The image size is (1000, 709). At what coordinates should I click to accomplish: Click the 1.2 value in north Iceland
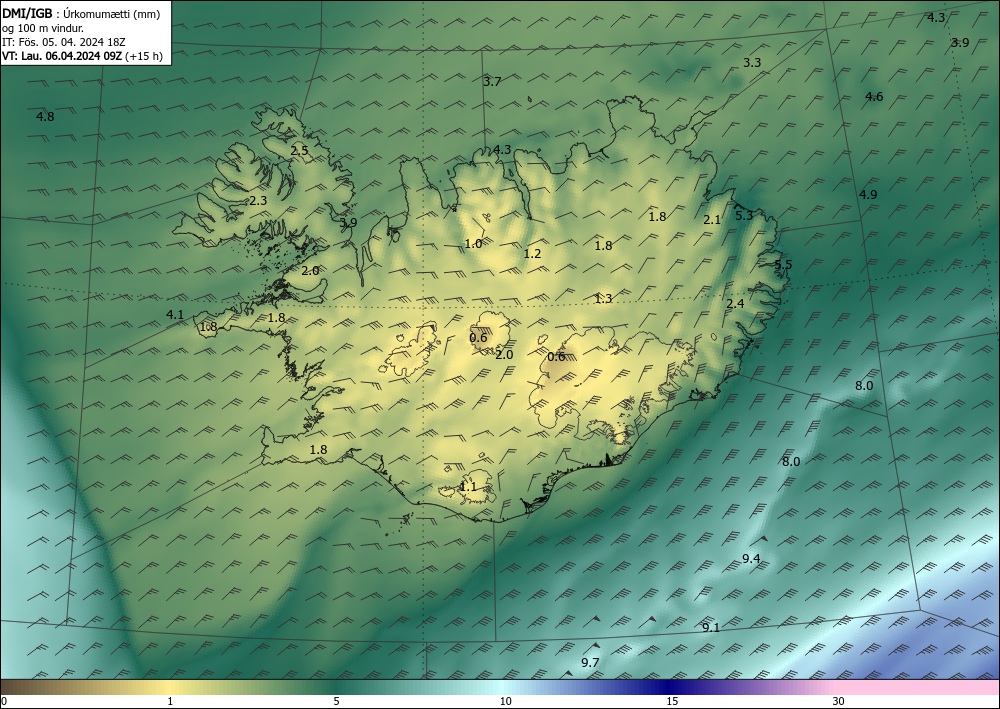533,254
